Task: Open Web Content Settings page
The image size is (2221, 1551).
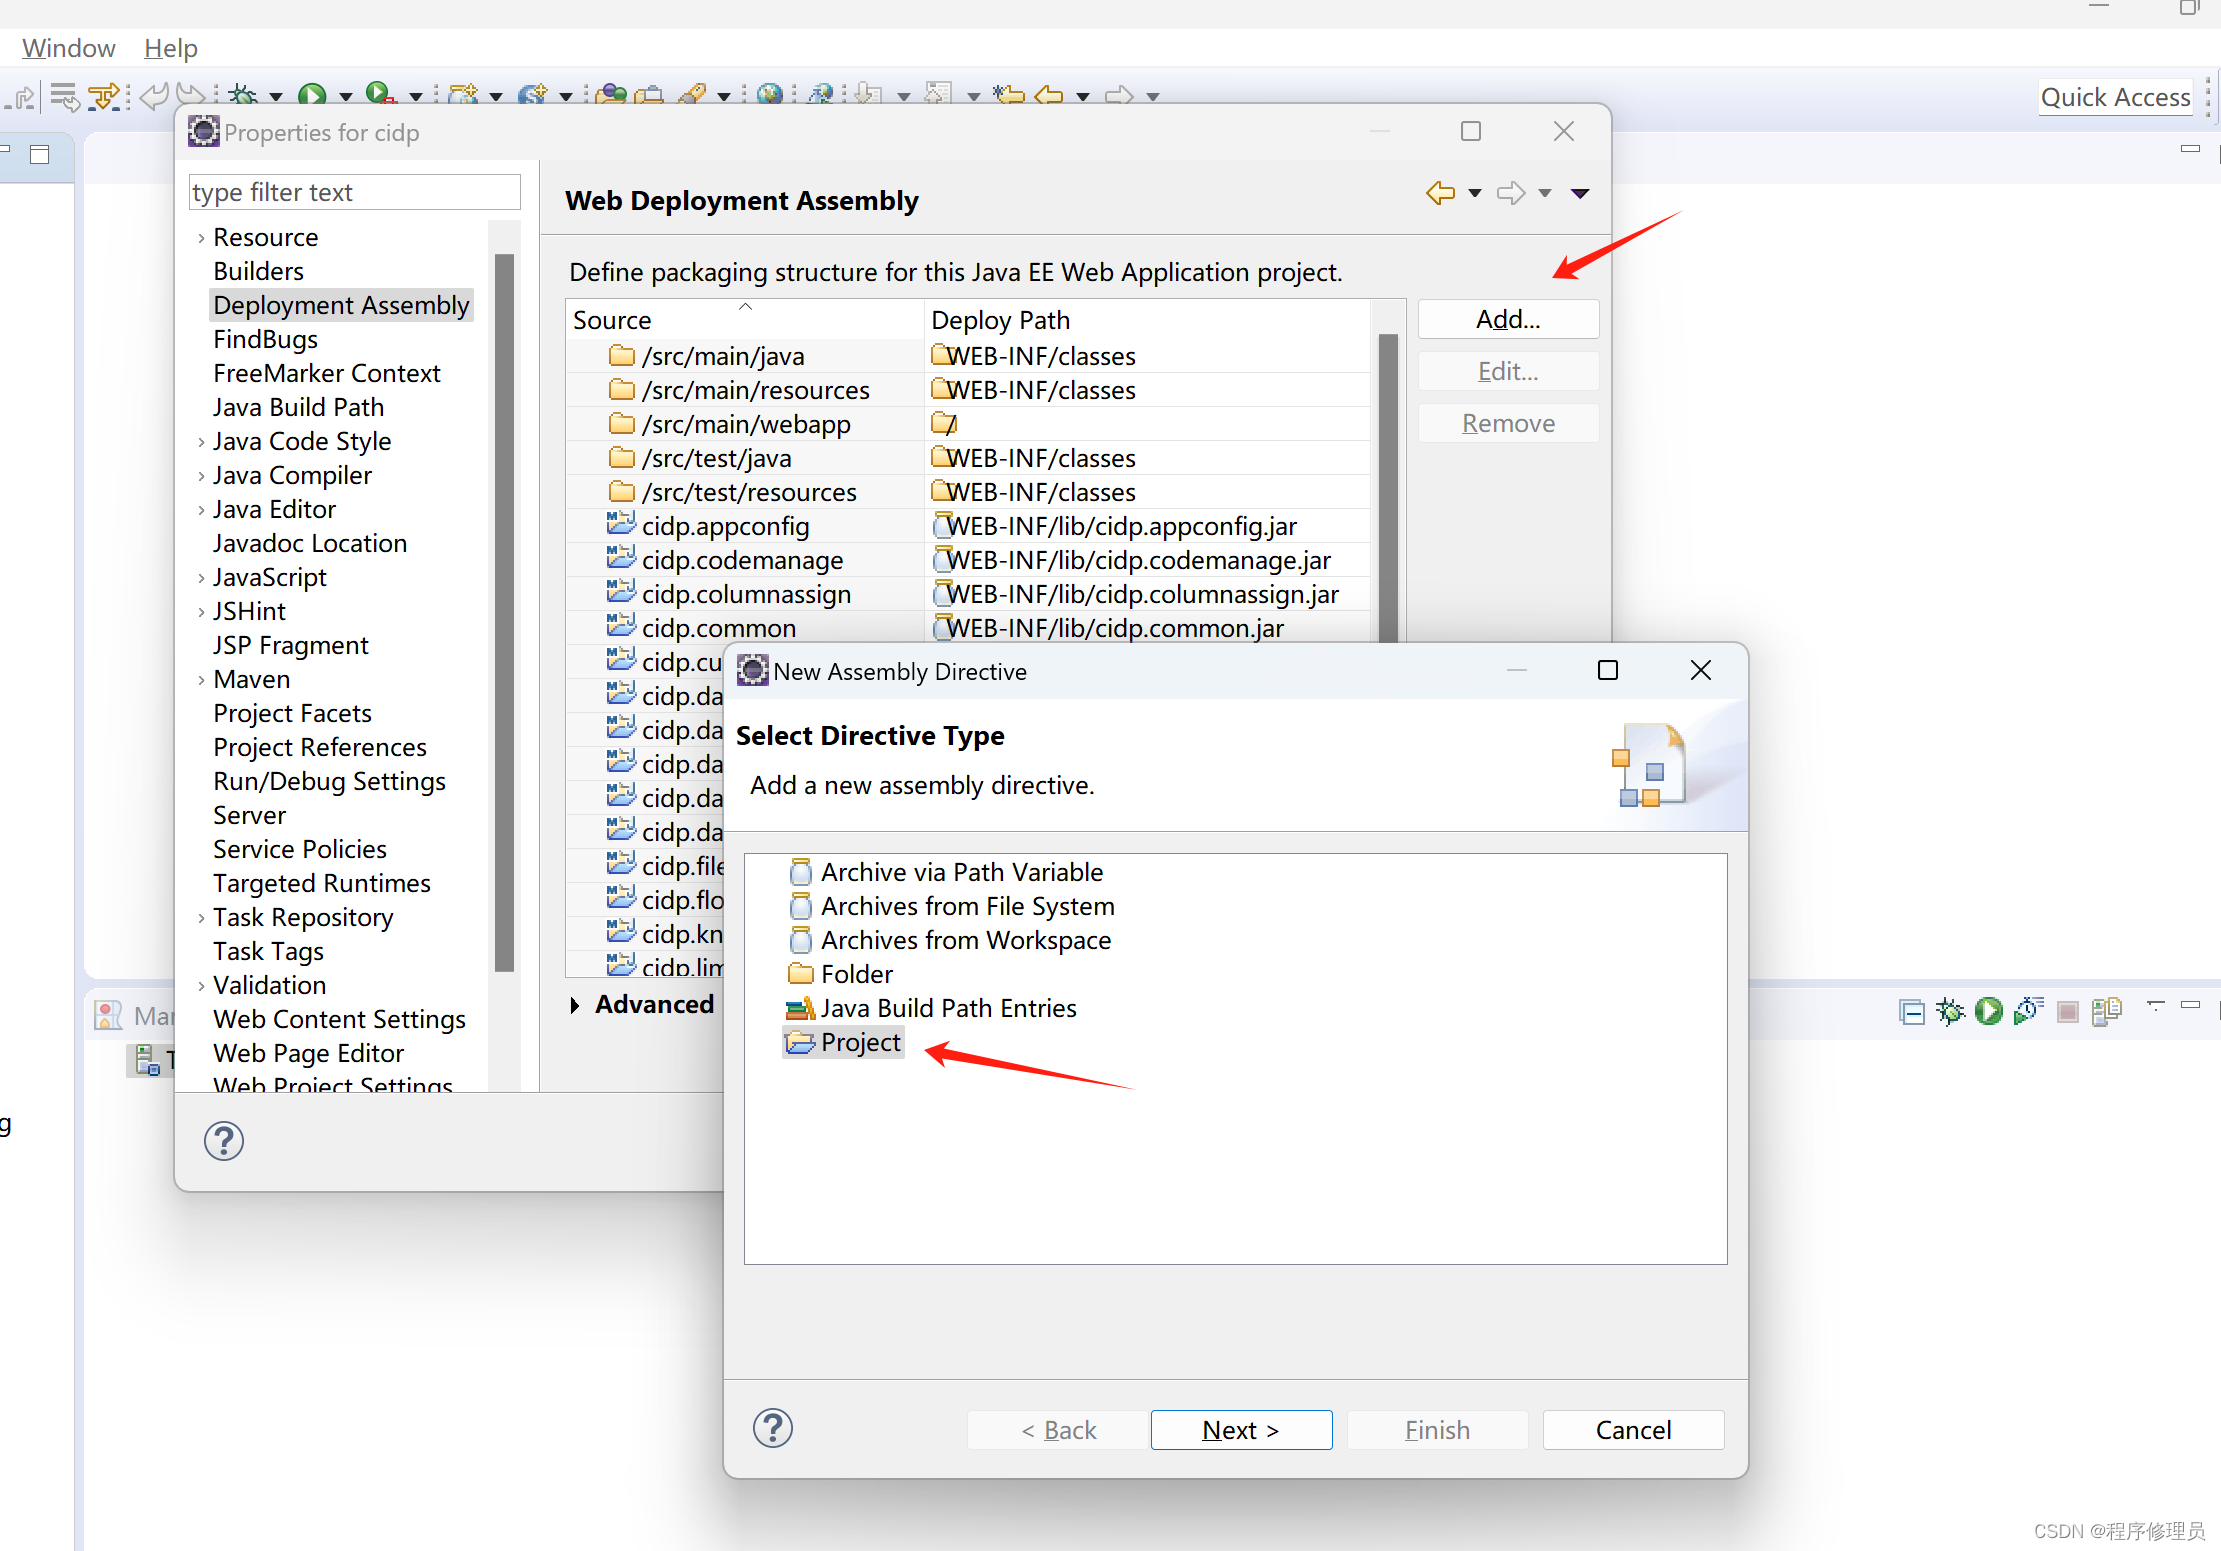Action: pos(339,1019)
